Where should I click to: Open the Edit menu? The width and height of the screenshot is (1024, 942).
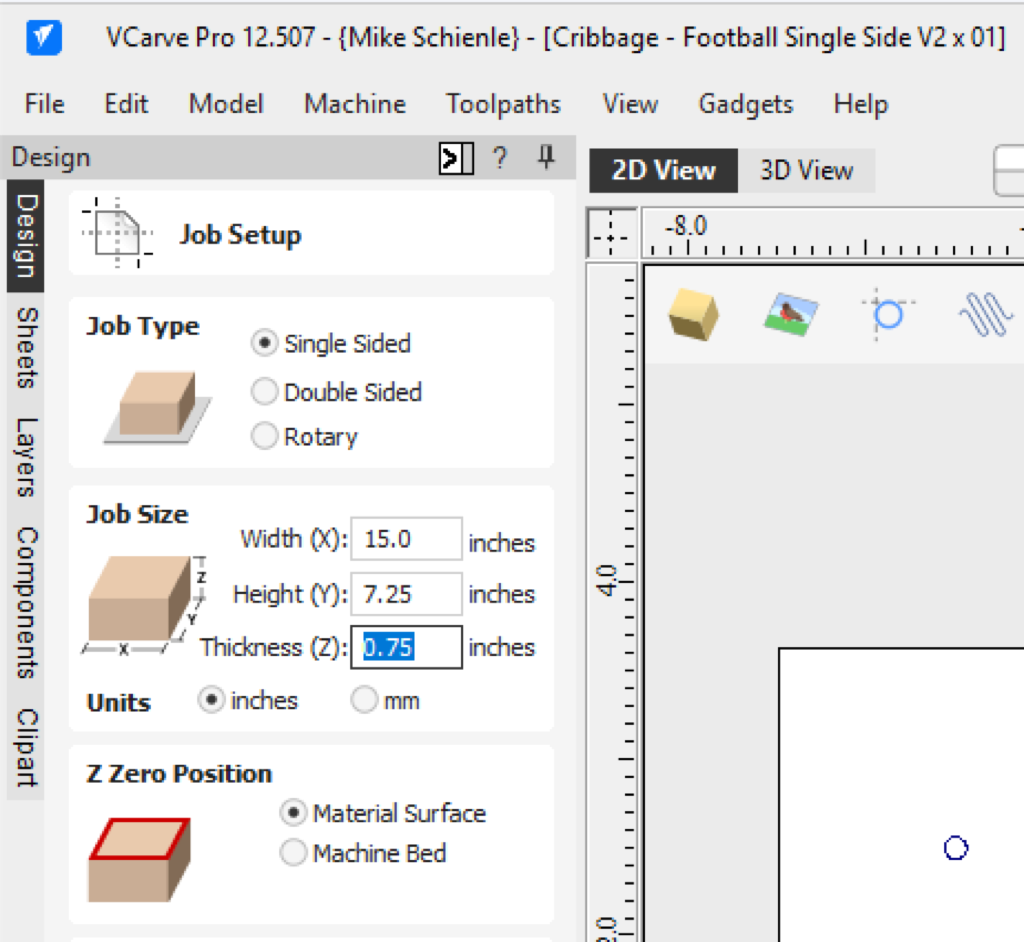point(126,104)
